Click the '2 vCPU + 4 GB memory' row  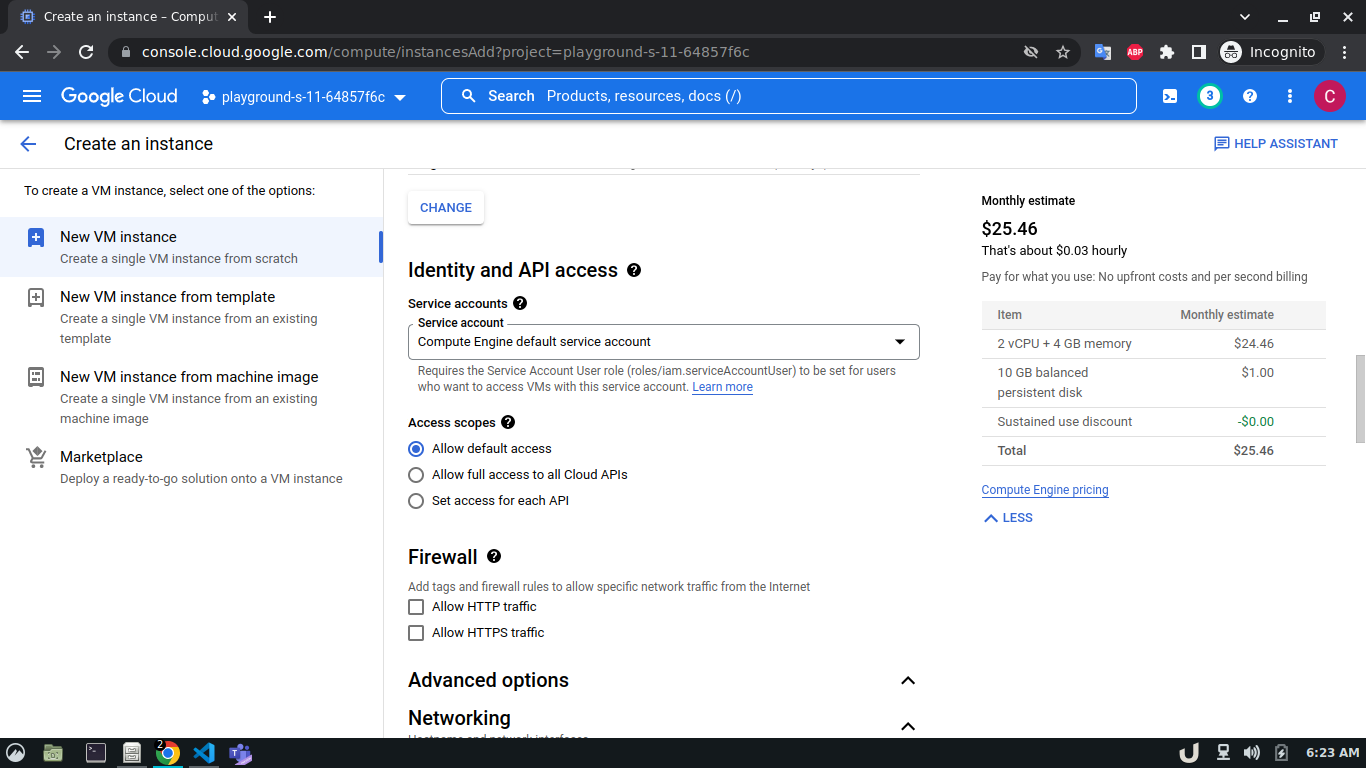coord(1153,344)
